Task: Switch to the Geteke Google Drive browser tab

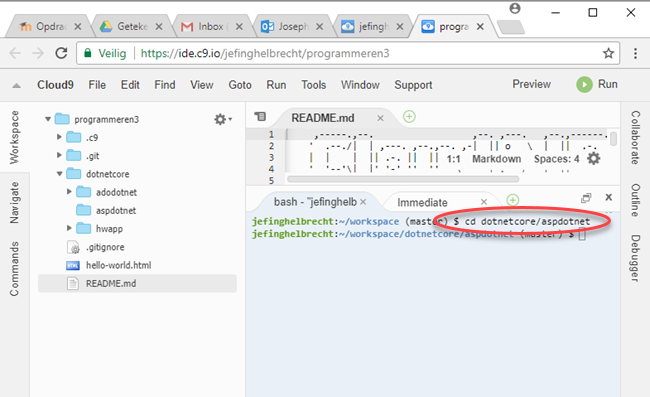Action: (x=132, y=27)
